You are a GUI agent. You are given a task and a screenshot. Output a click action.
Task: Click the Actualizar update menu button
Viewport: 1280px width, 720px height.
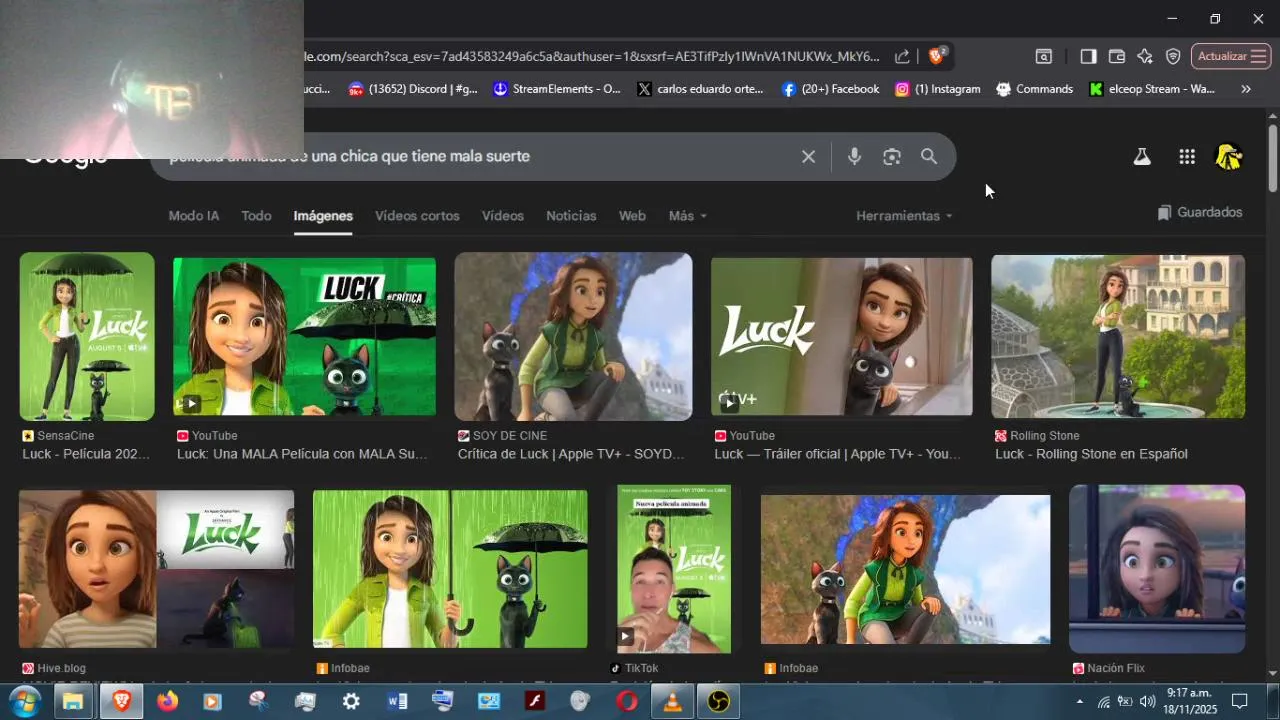(x=1231, y=57)
